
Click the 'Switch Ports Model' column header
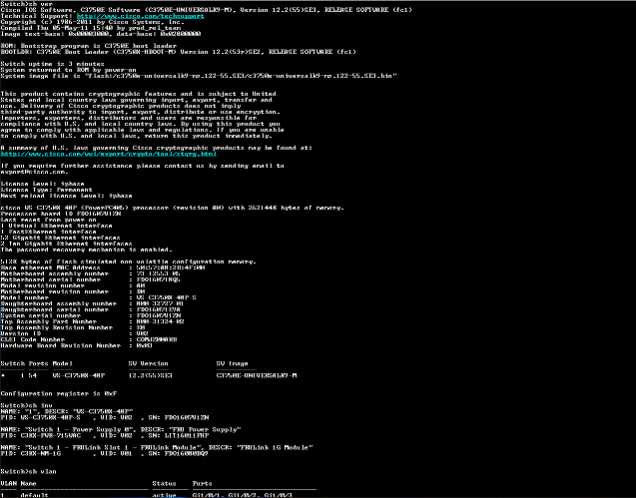37,364
